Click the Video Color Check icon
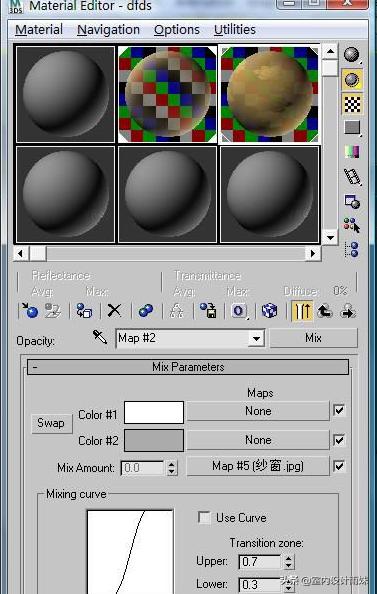This screenshot has width=377, height=594. coord(352,152)
